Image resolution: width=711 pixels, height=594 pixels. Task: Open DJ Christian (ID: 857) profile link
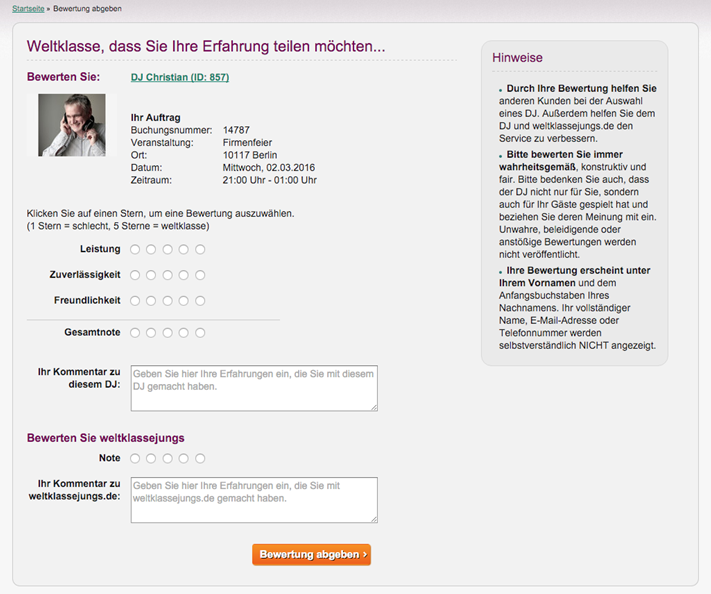180,77
